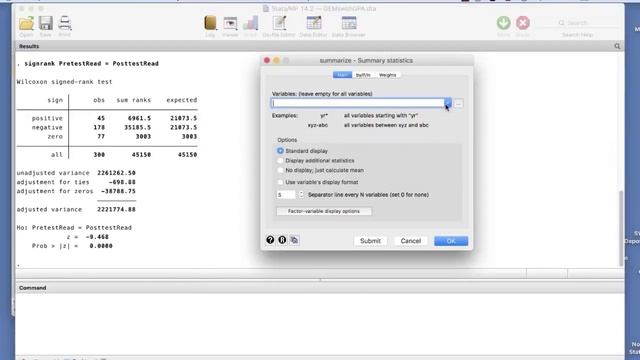Click the Prob > |z| value 0.0000
This screenshot has width=640, height=360.
(101, 246)
